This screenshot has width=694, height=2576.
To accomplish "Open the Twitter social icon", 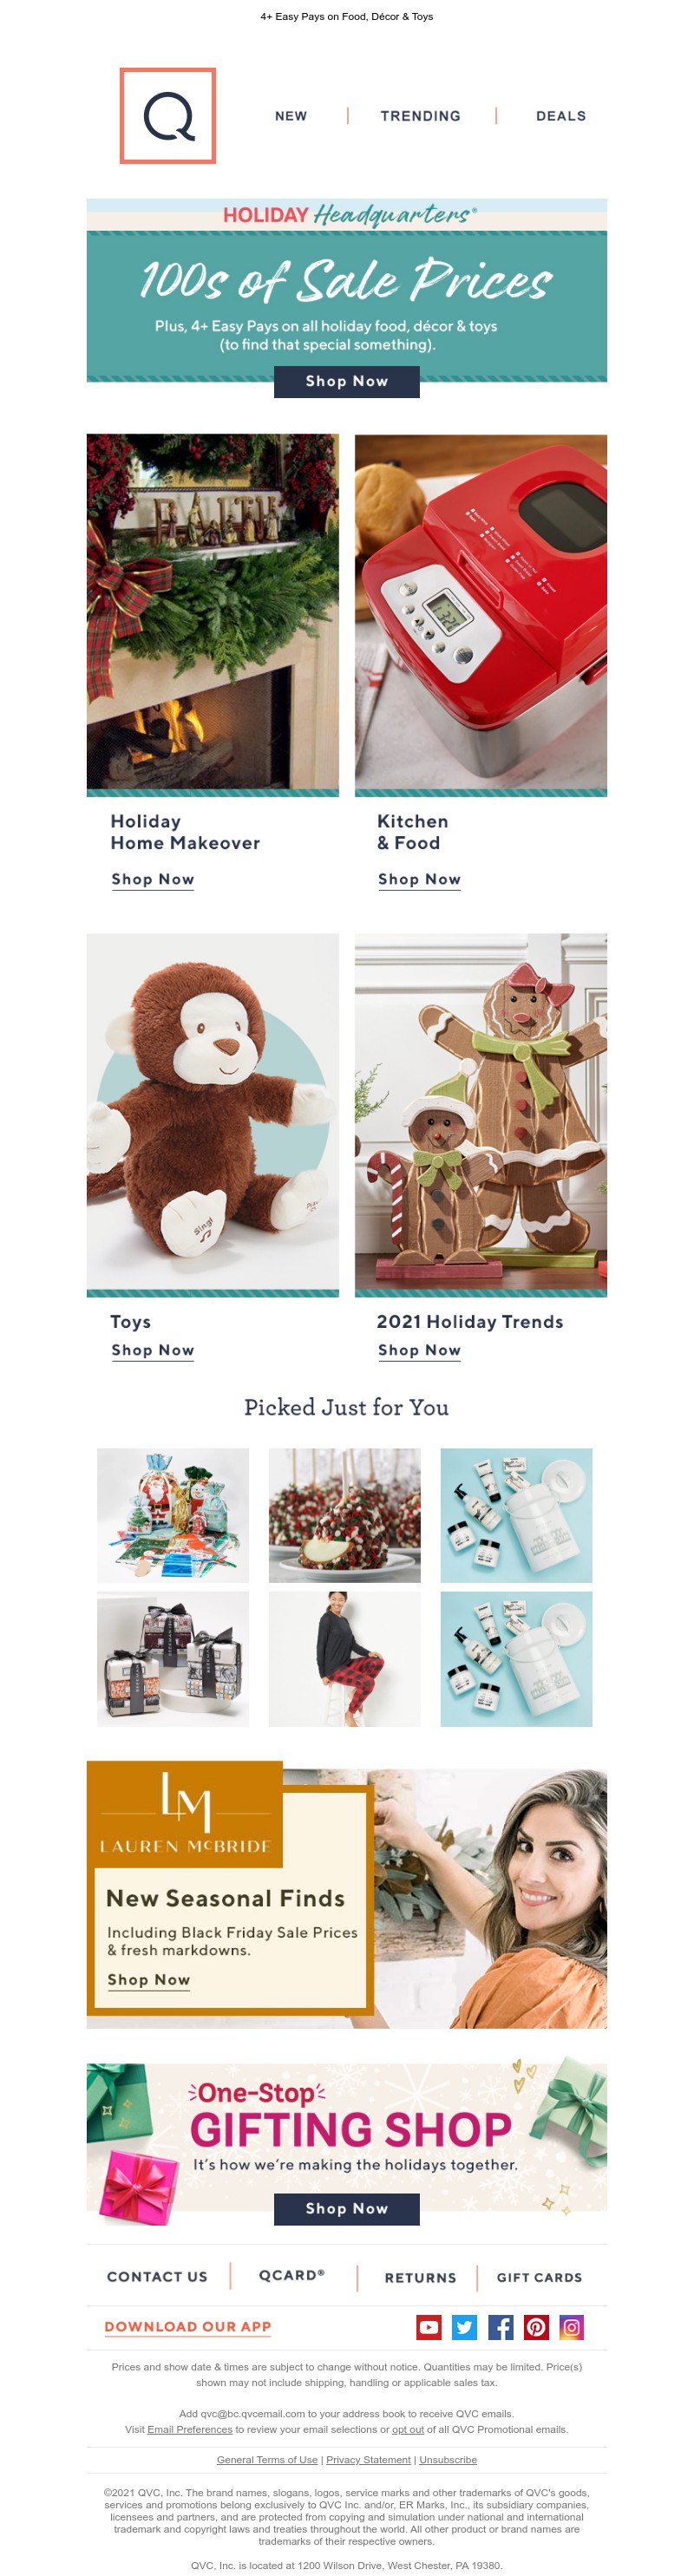I will (x=464, y=2326).
